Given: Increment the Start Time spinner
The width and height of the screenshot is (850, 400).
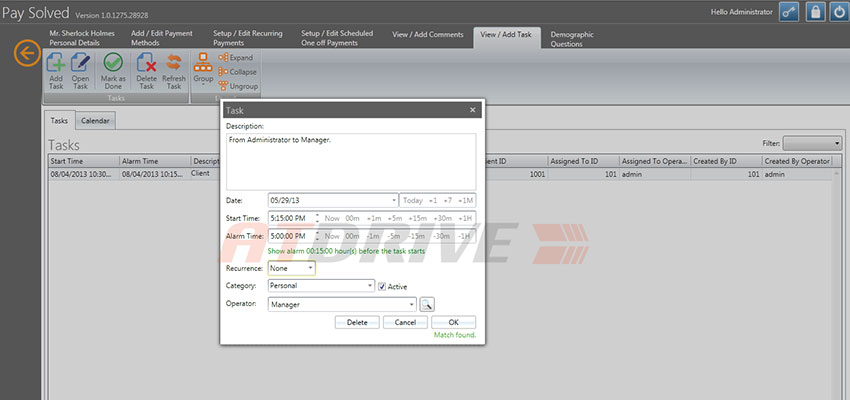Looking at the screenshot, I should tap(317, 215).
